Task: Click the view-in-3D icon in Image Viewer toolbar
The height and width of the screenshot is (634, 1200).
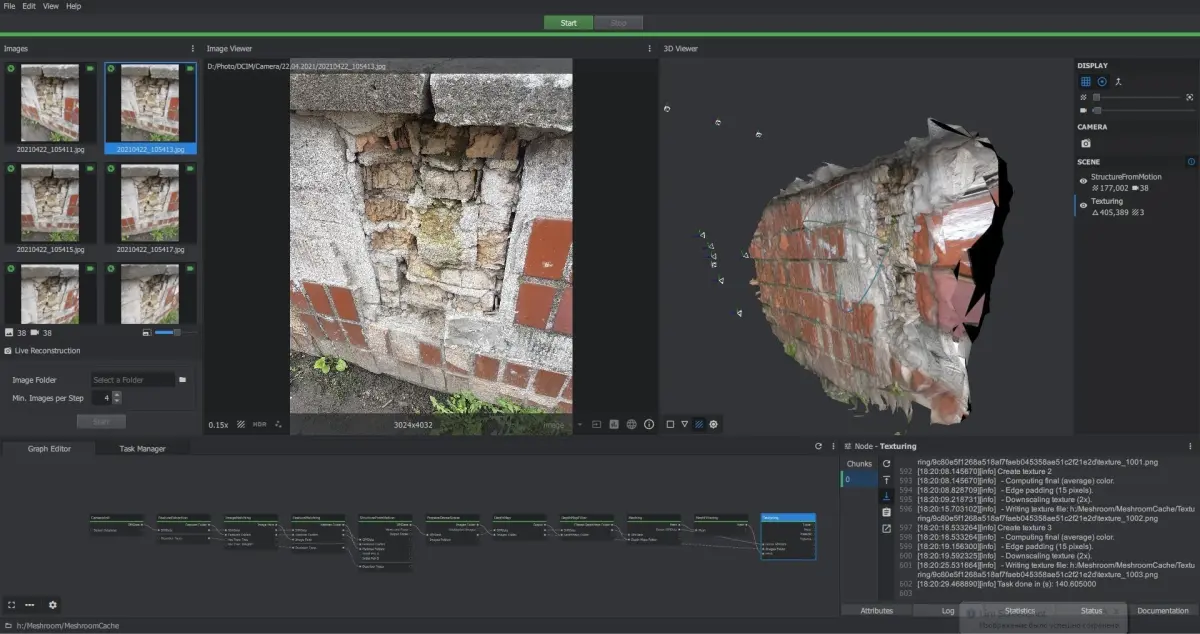Action: 597,424
